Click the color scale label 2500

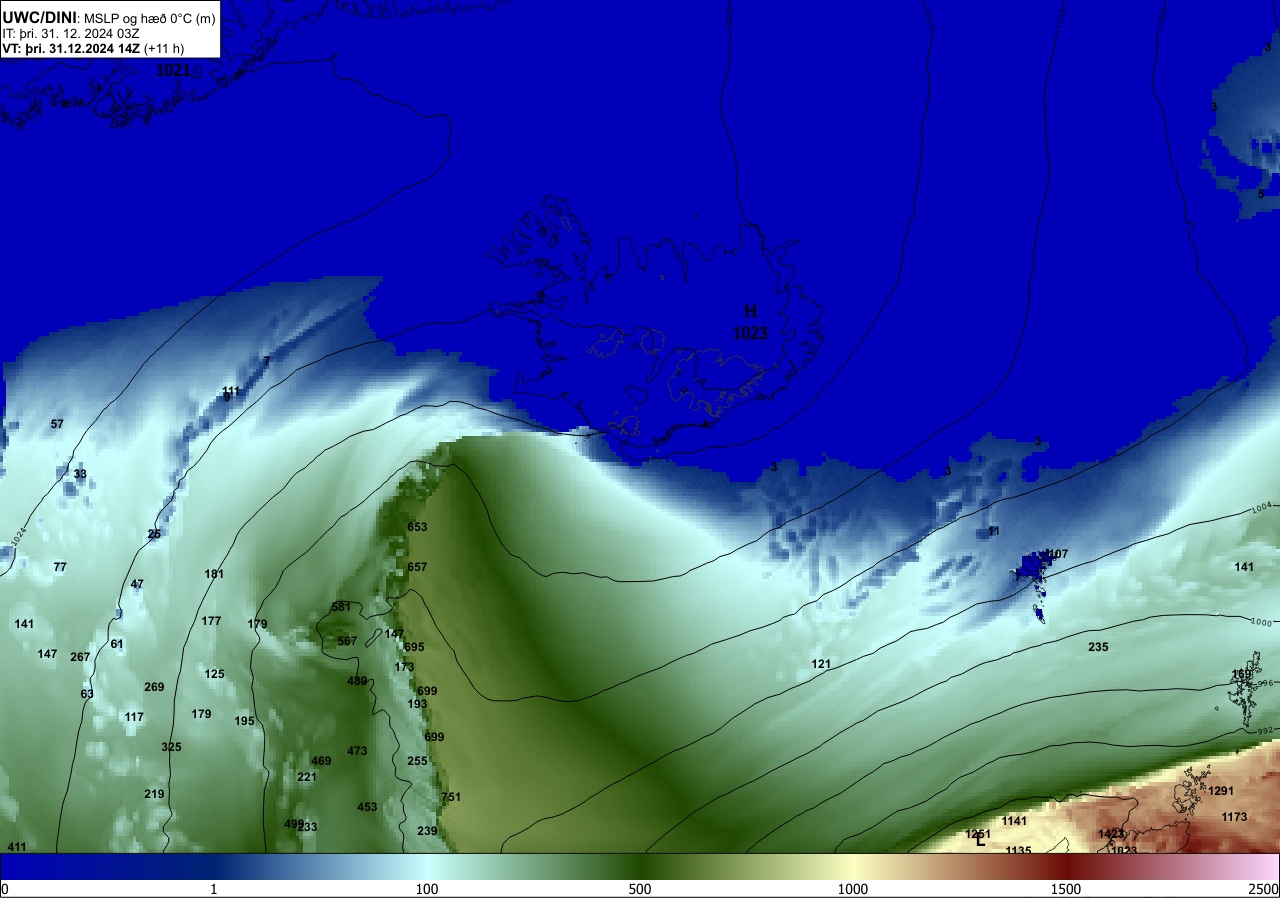[1264, 889]
